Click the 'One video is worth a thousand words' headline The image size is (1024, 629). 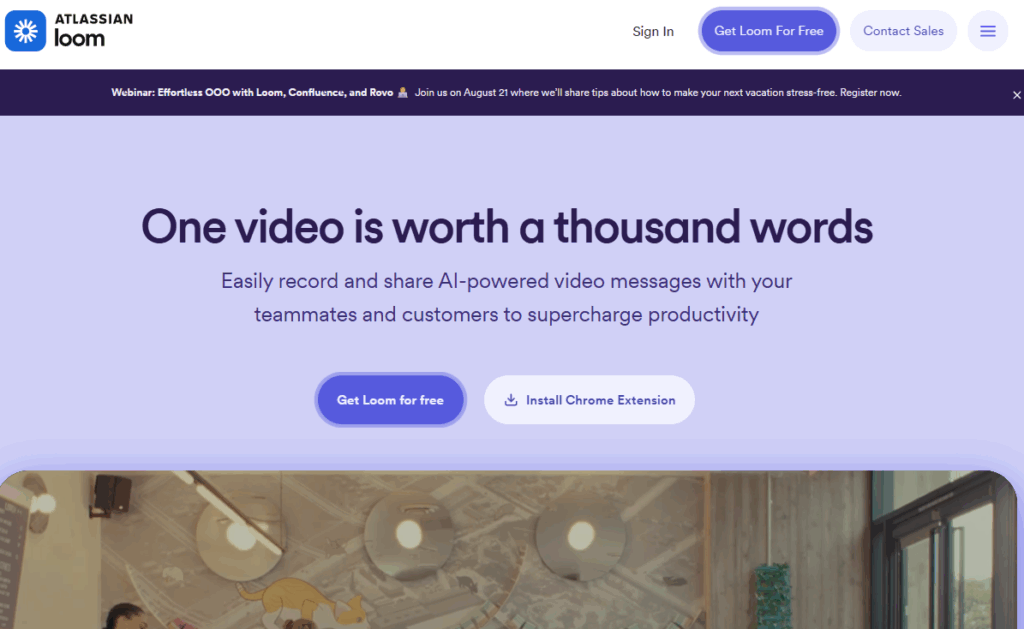tap(507, 227)
